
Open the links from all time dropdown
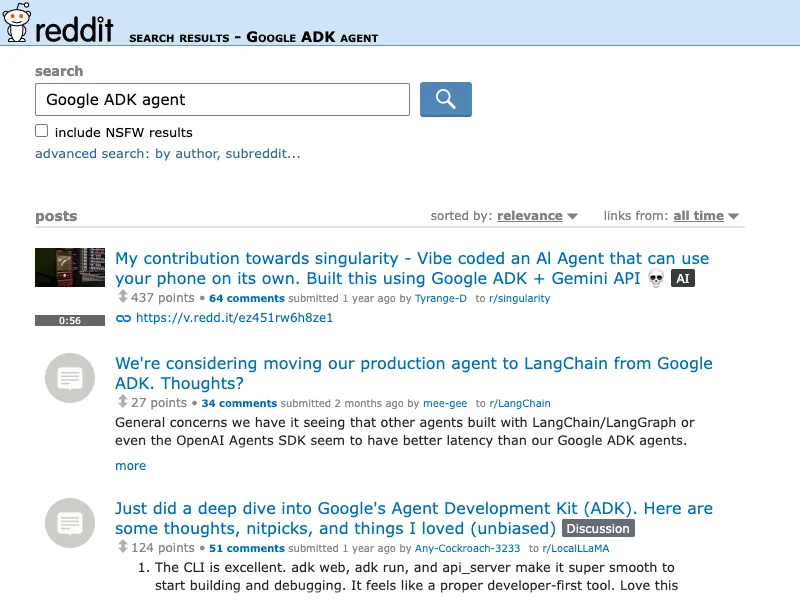pos(706,216)
